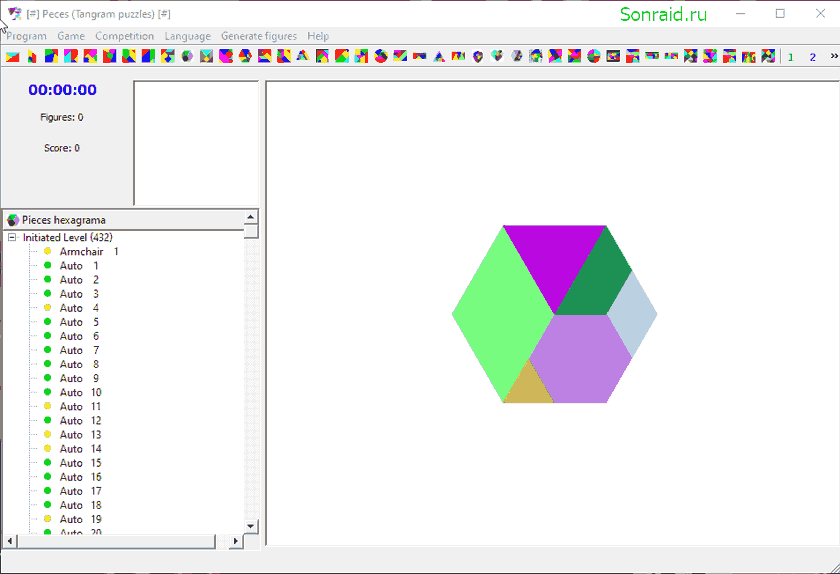Click the pale blue rhombus puzzle piece
Screen dimensions: 840x574
coord(632,314)
